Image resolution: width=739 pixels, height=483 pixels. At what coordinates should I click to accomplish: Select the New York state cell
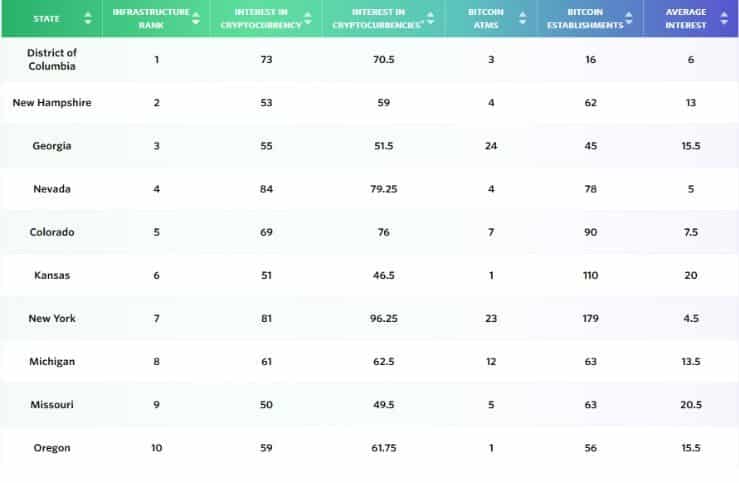52,318
